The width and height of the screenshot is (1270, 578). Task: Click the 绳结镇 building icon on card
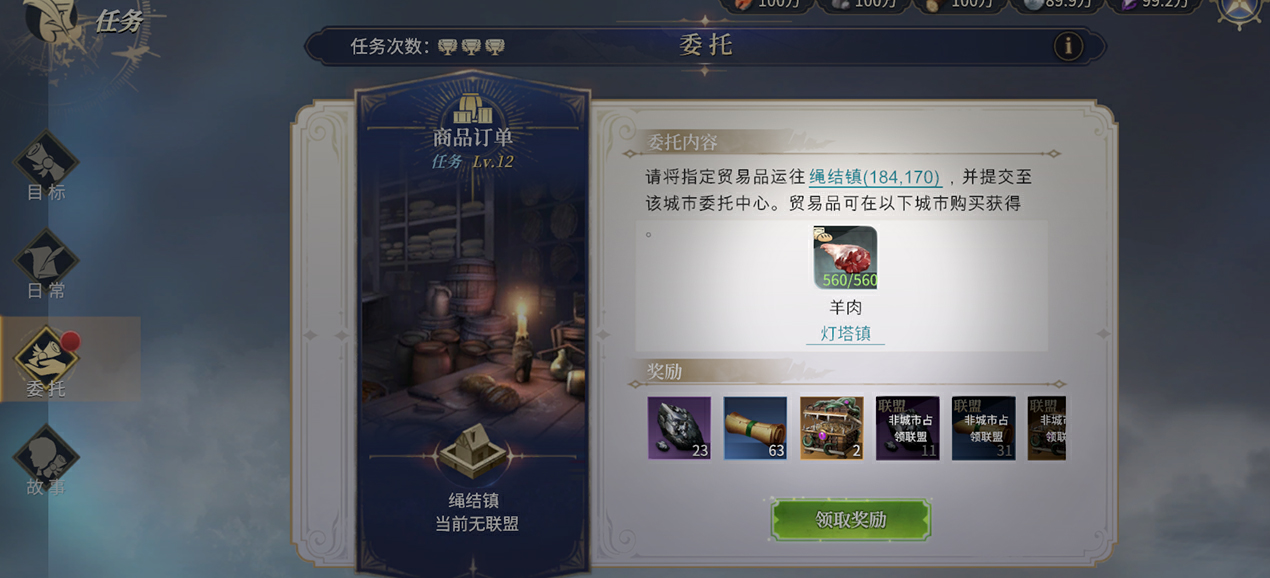tap(472, 451)
